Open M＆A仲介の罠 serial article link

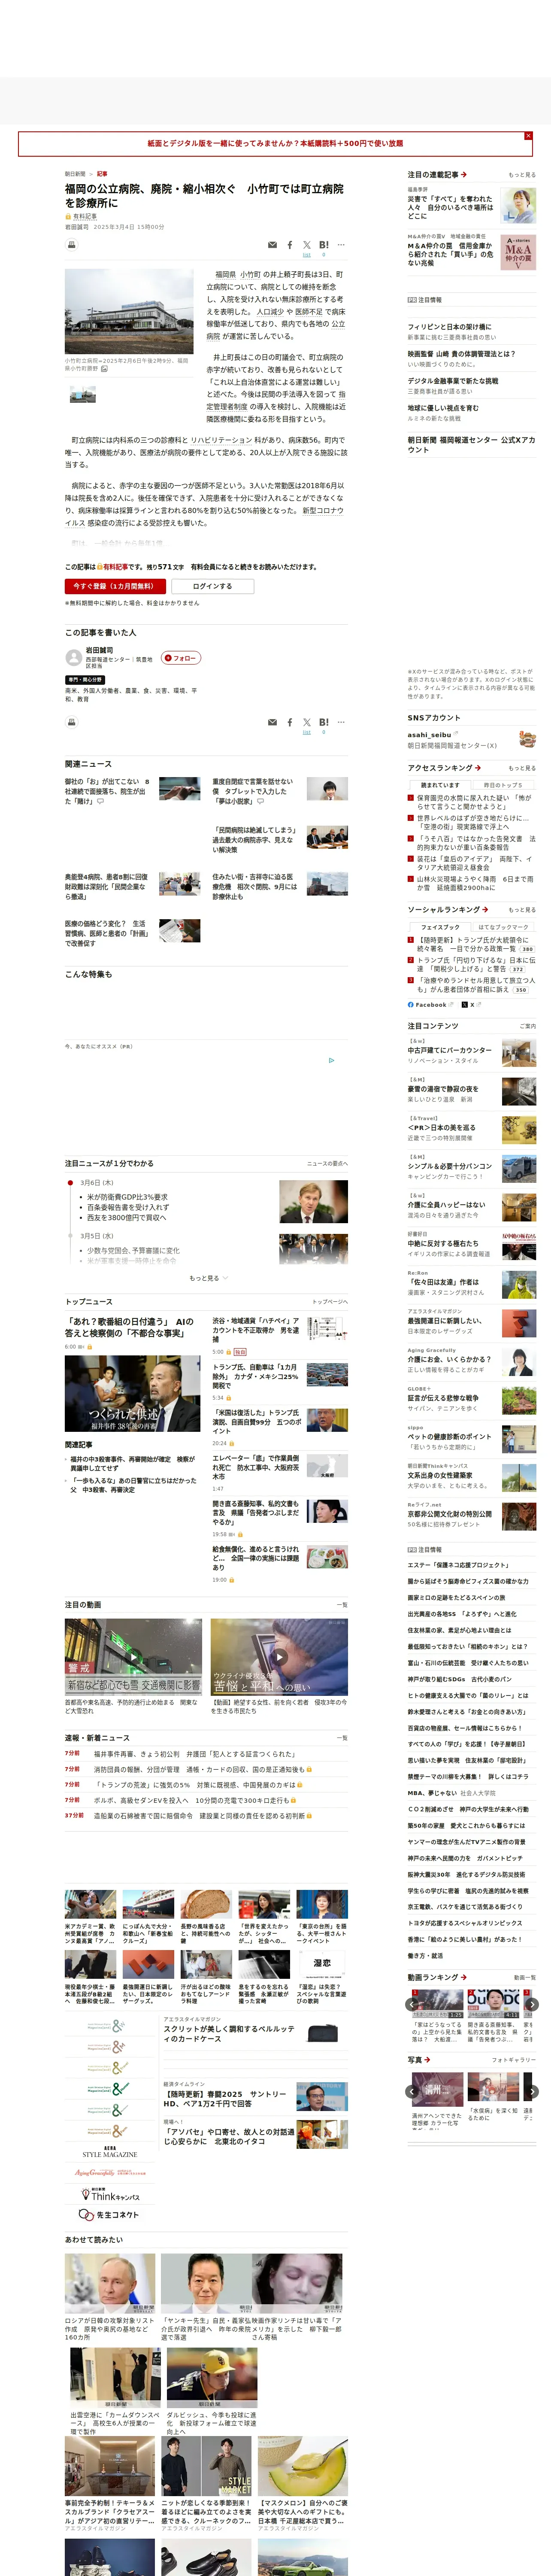coord(450,254)
